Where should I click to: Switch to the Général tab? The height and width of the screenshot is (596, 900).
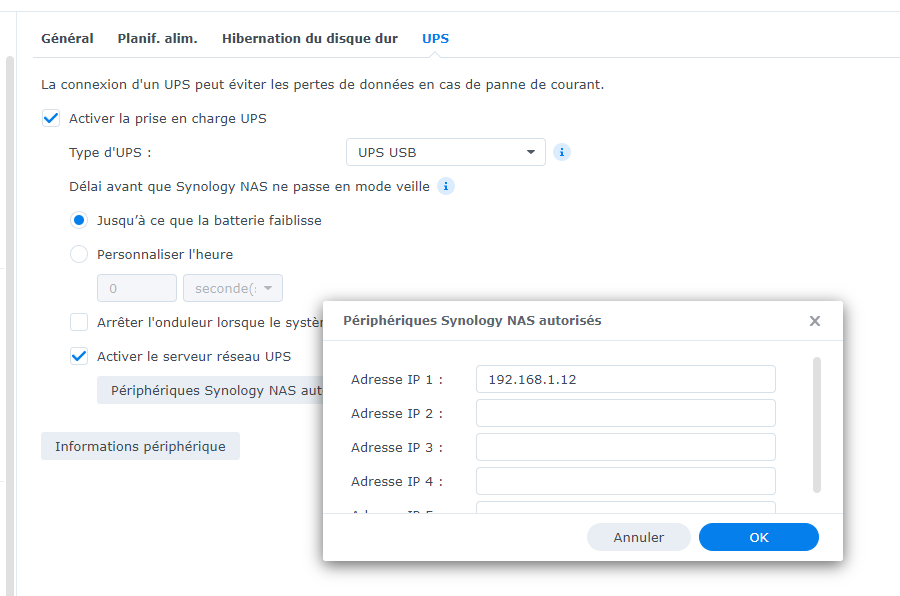point(67,38)
